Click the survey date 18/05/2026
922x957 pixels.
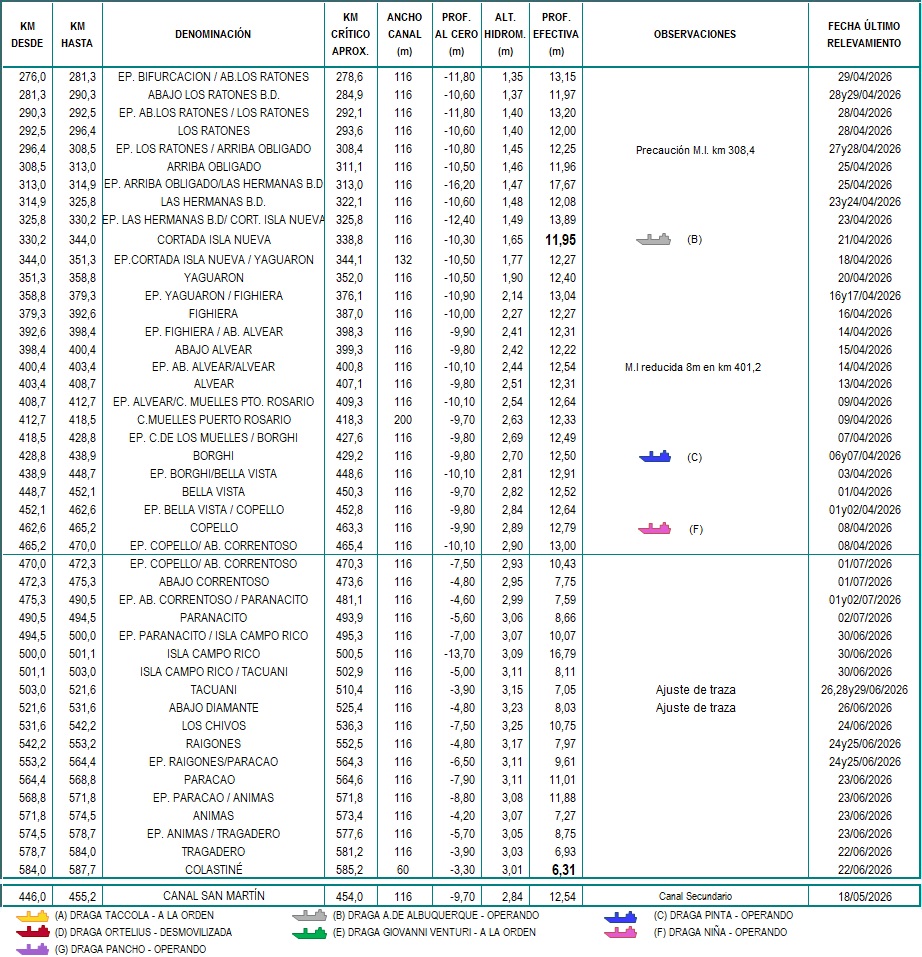[865, 897]
